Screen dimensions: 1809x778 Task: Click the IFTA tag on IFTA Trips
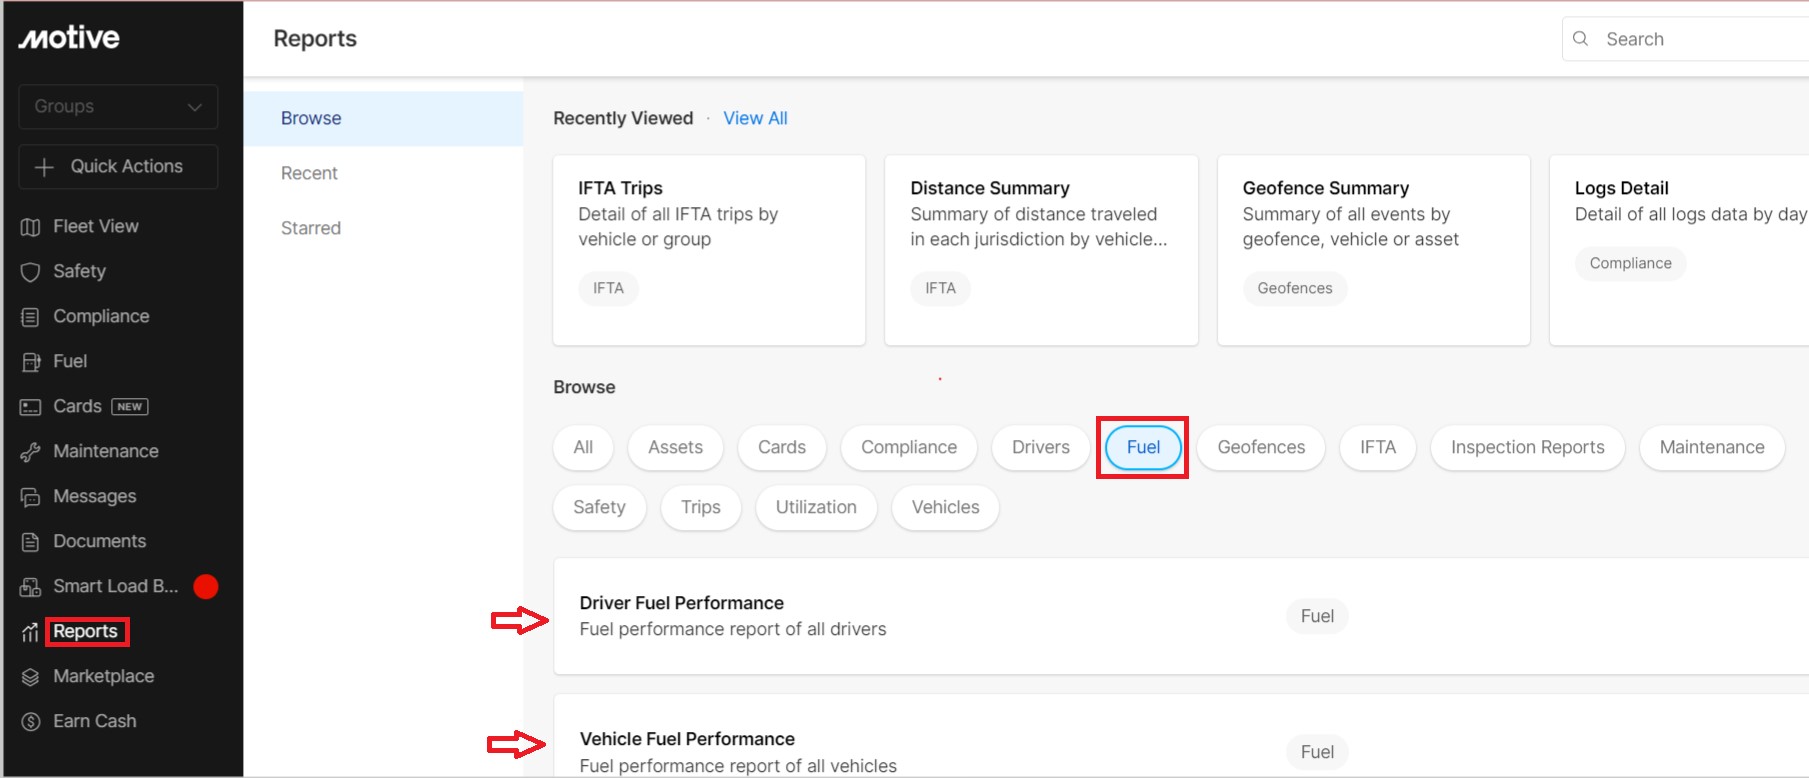tap(608, 289)
